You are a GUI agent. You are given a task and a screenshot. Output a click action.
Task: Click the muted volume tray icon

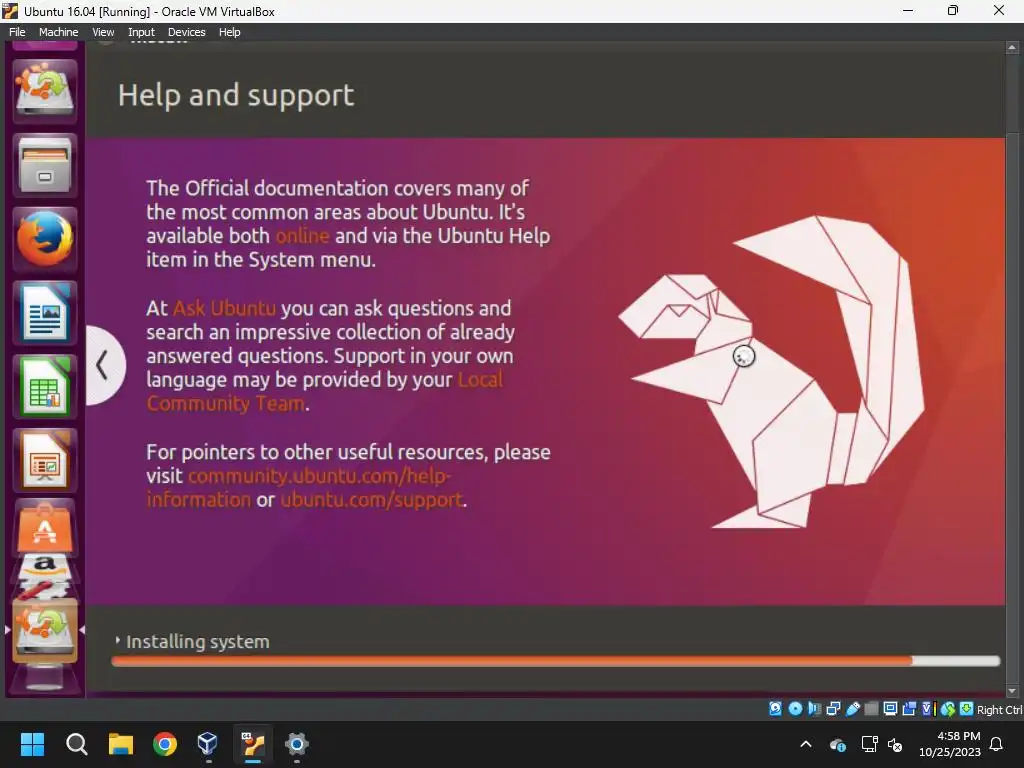(x=895, y=744)
